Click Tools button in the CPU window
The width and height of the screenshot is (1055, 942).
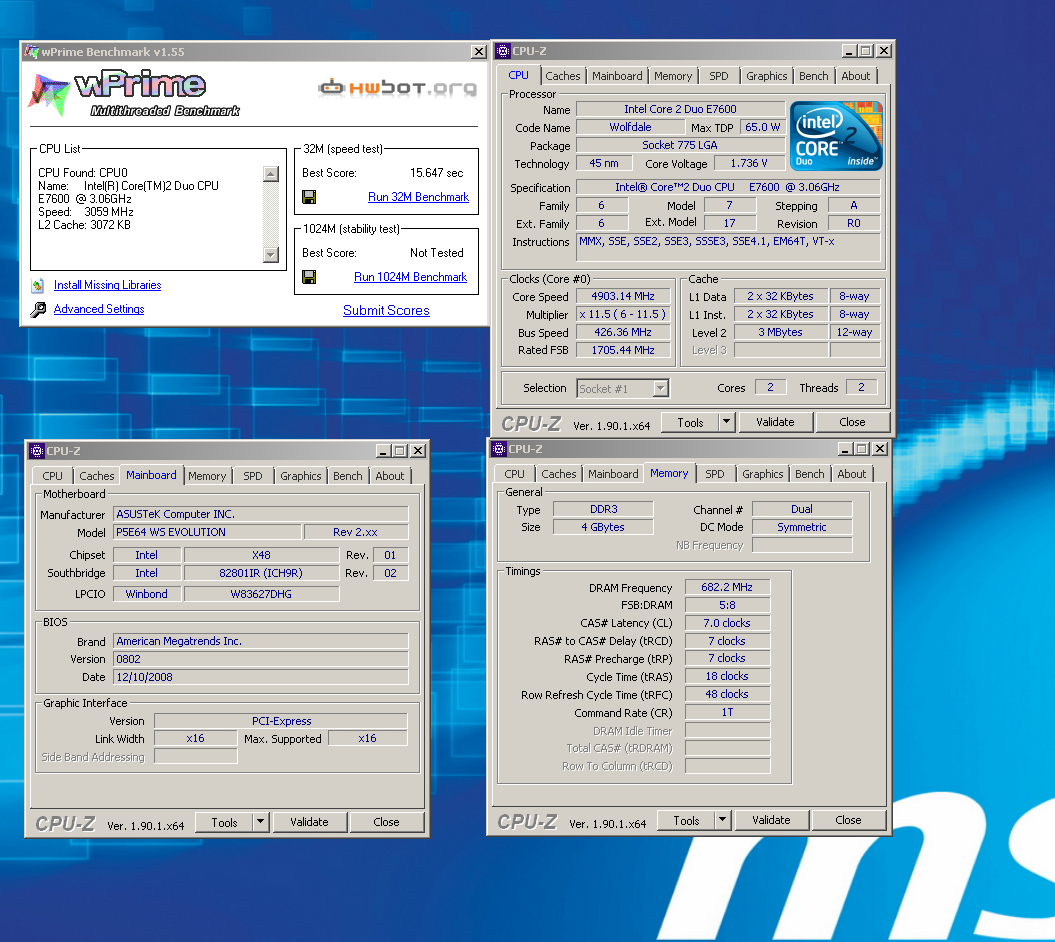(x=690, y=423)
